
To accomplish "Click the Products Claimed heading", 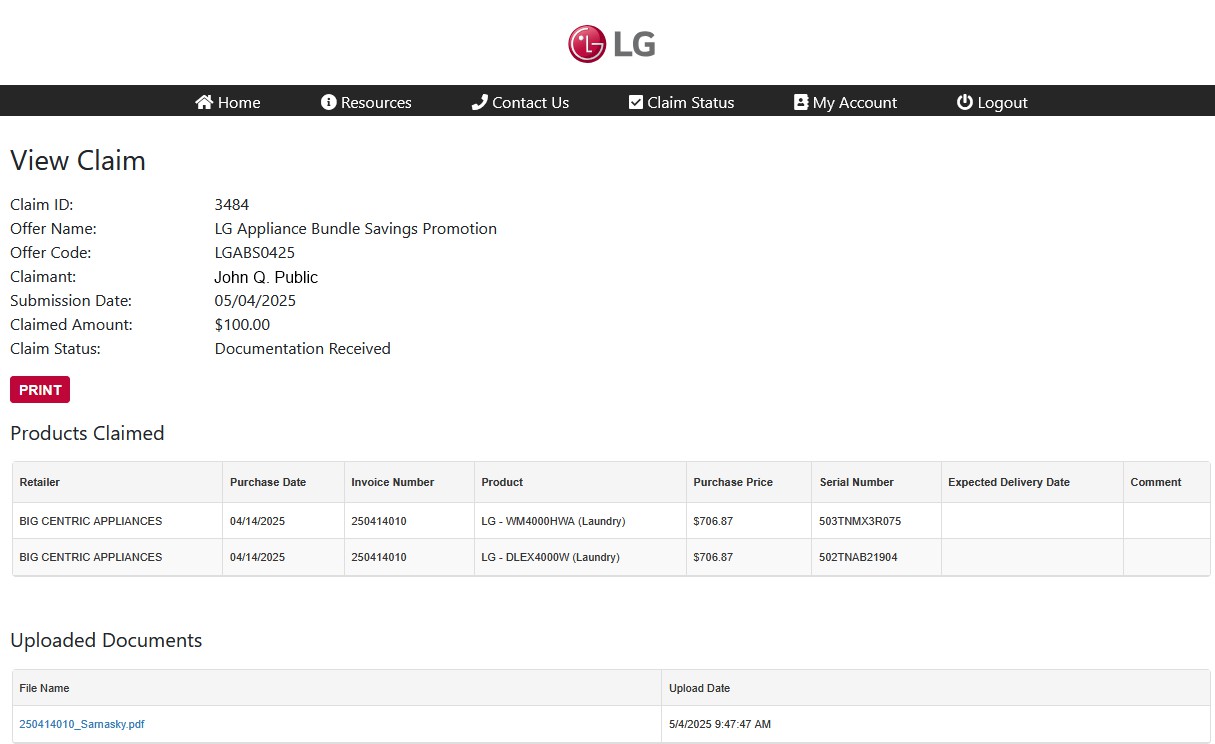I will (87, 434).
